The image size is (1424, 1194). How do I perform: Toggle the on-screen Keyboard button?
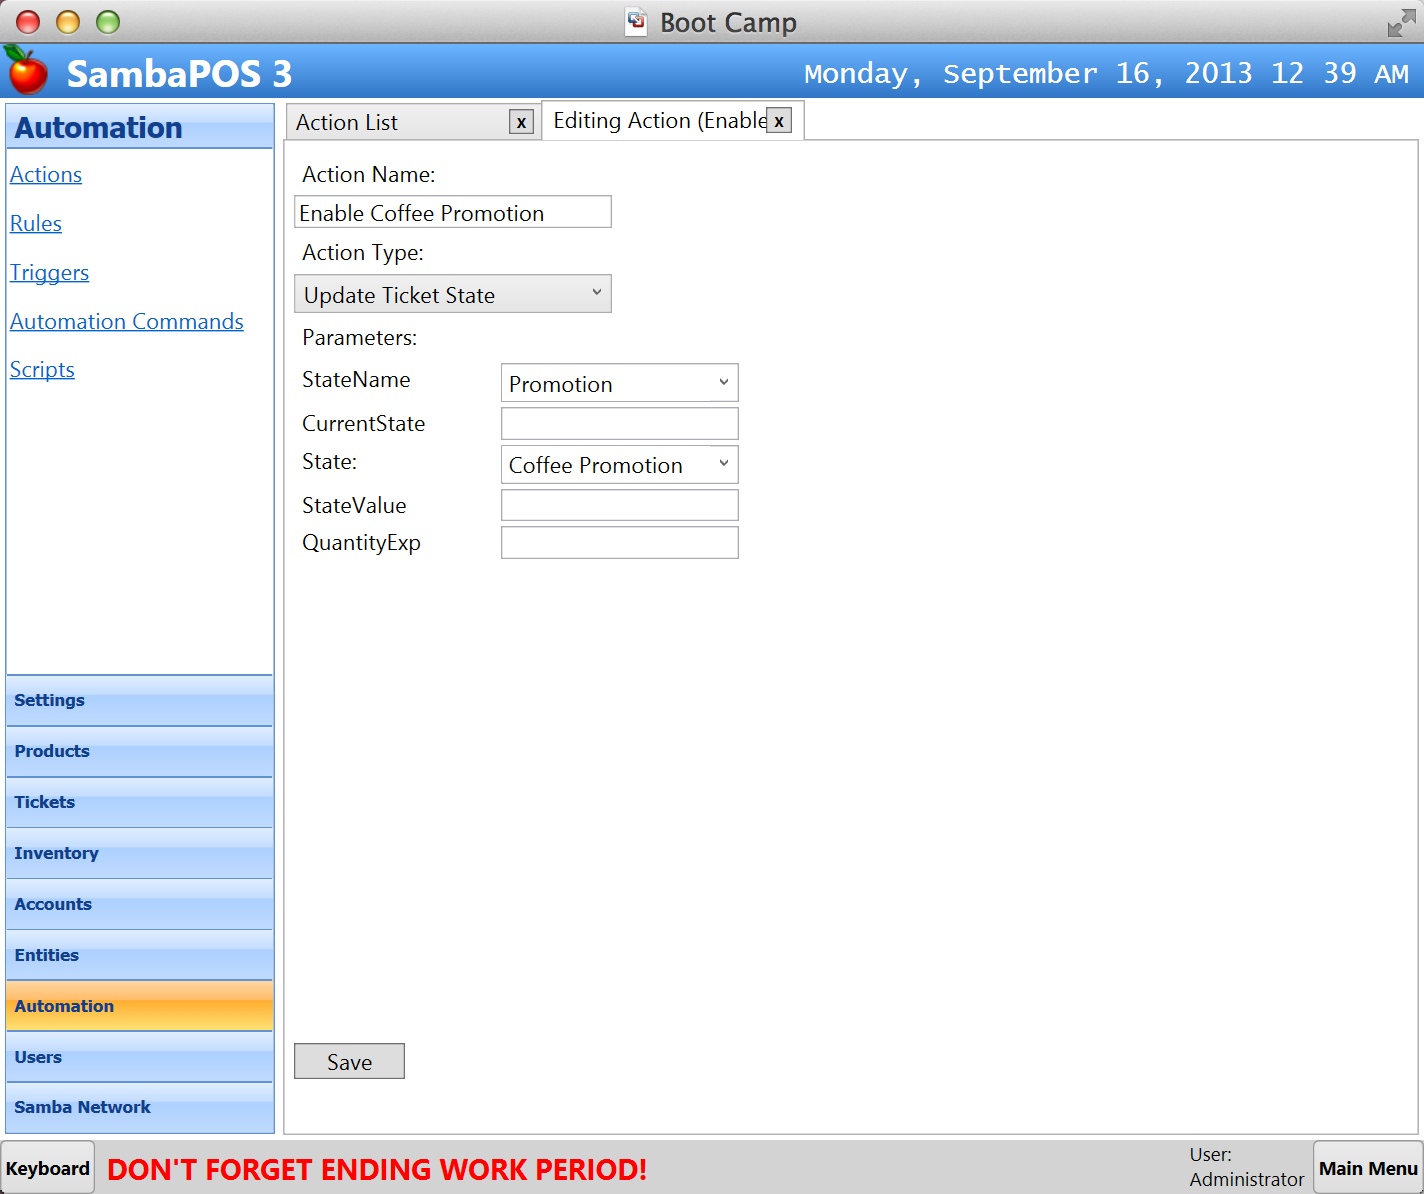click(x=48, y=1168)
